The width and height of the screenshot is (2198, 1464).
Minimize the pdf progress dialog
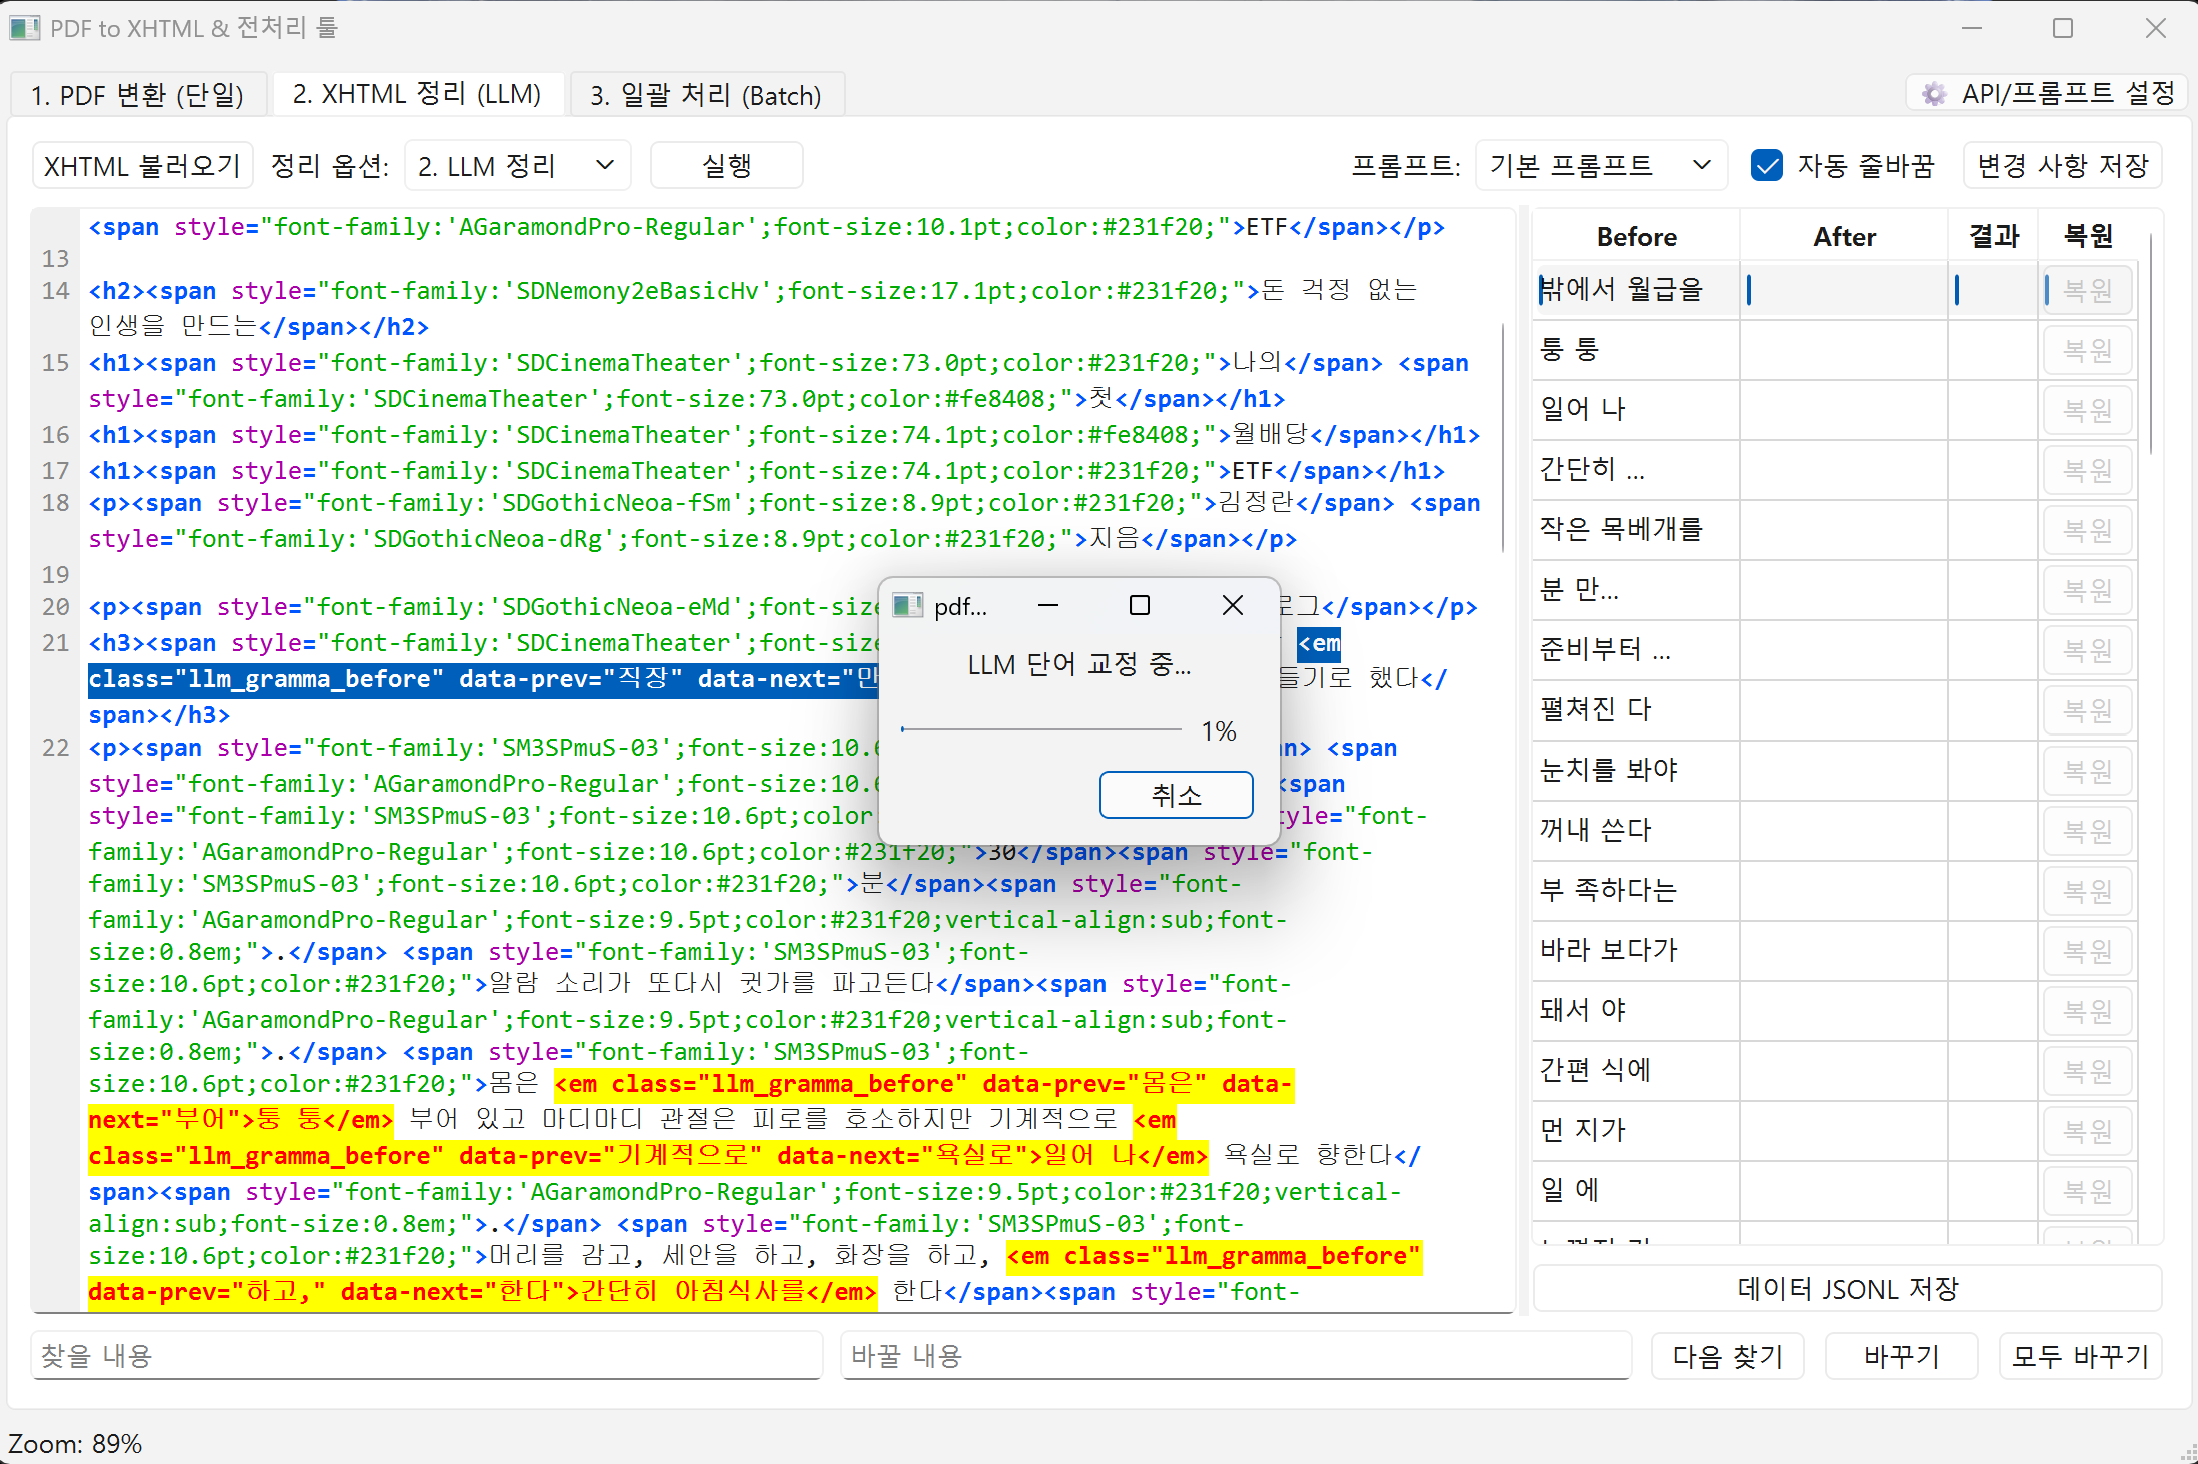point(1048,605)
